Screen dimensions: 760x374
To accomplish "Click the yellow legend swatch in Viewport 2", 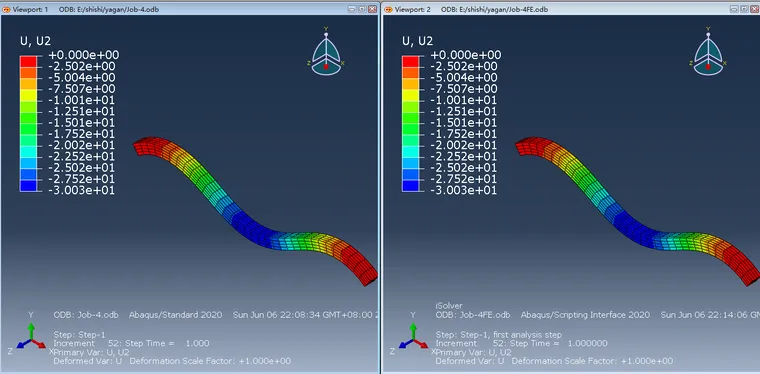I will (410, 95).
